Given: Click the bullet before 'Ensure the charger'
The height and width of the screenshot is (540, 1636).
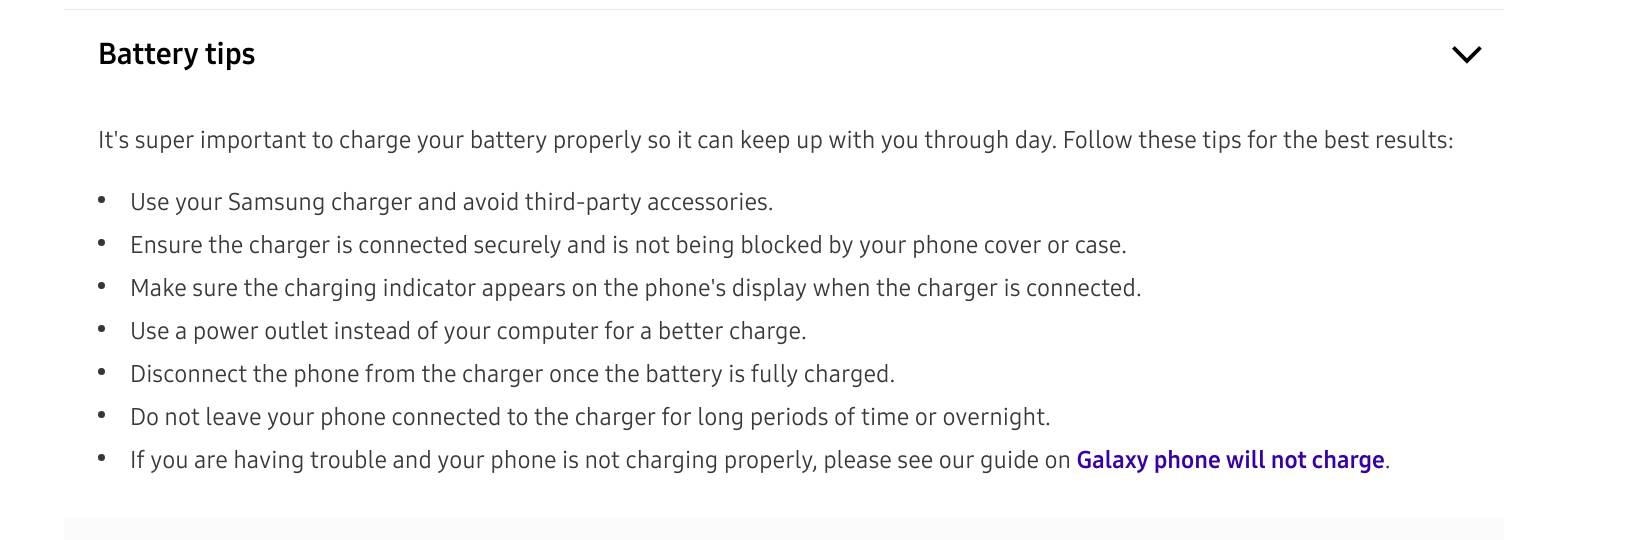Looking at the screenshot, I should (102, 244).
